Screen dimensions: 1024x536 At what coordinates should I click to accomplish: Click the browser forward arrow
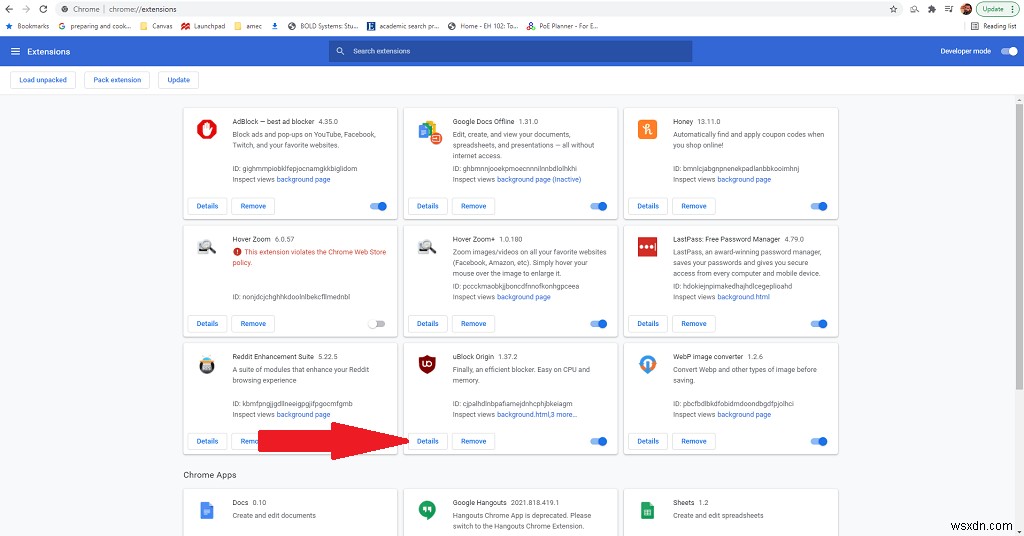26,9
